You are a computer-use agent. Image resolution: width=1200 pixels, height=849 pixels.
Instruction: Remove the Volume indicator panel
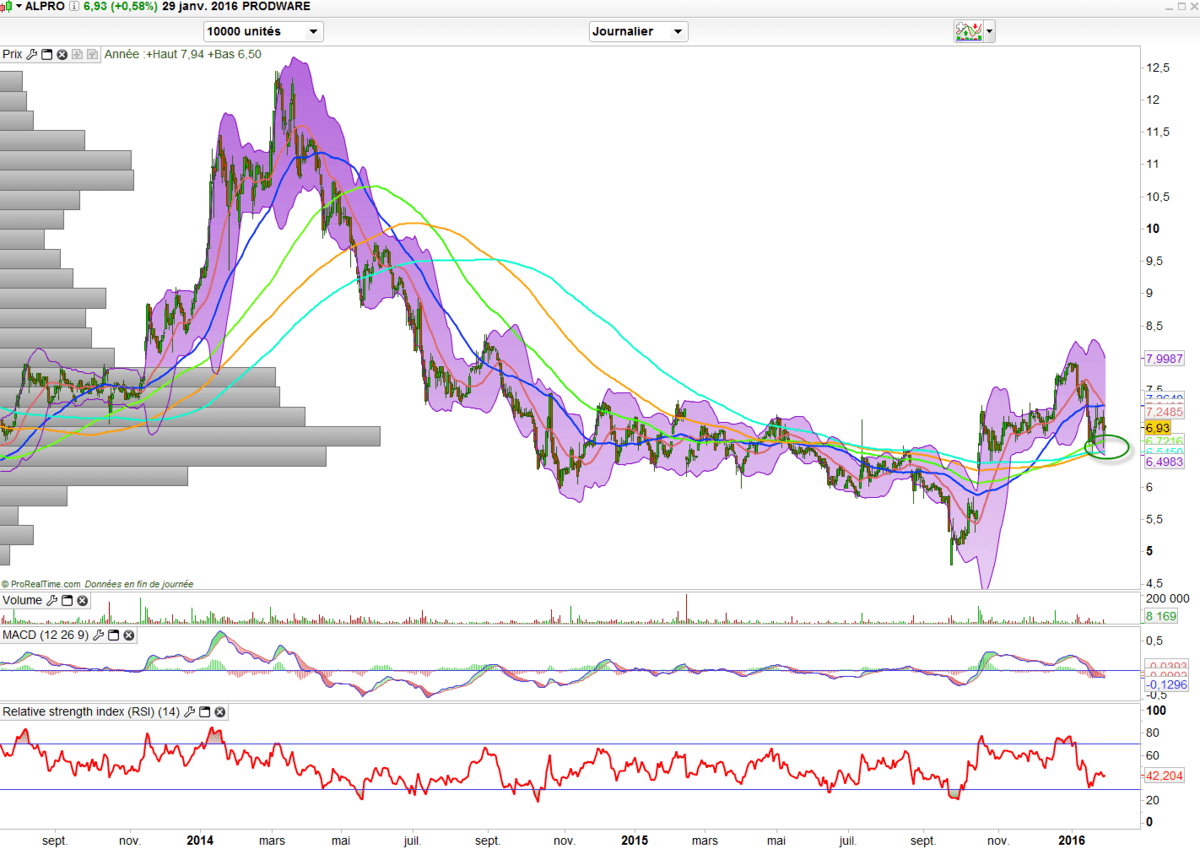[x=82, y=601]
